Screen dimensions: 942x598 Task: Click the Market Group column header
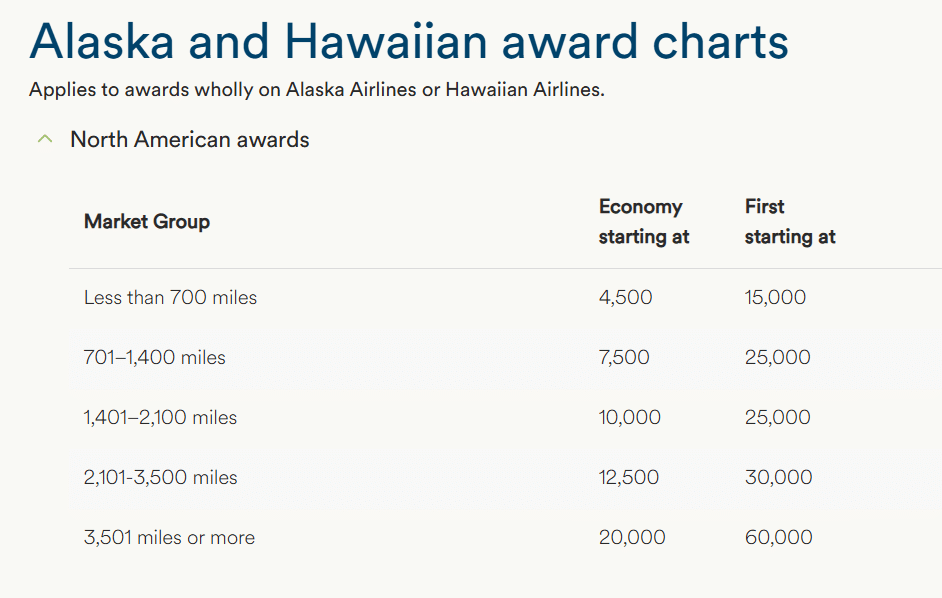click(147, 222)
